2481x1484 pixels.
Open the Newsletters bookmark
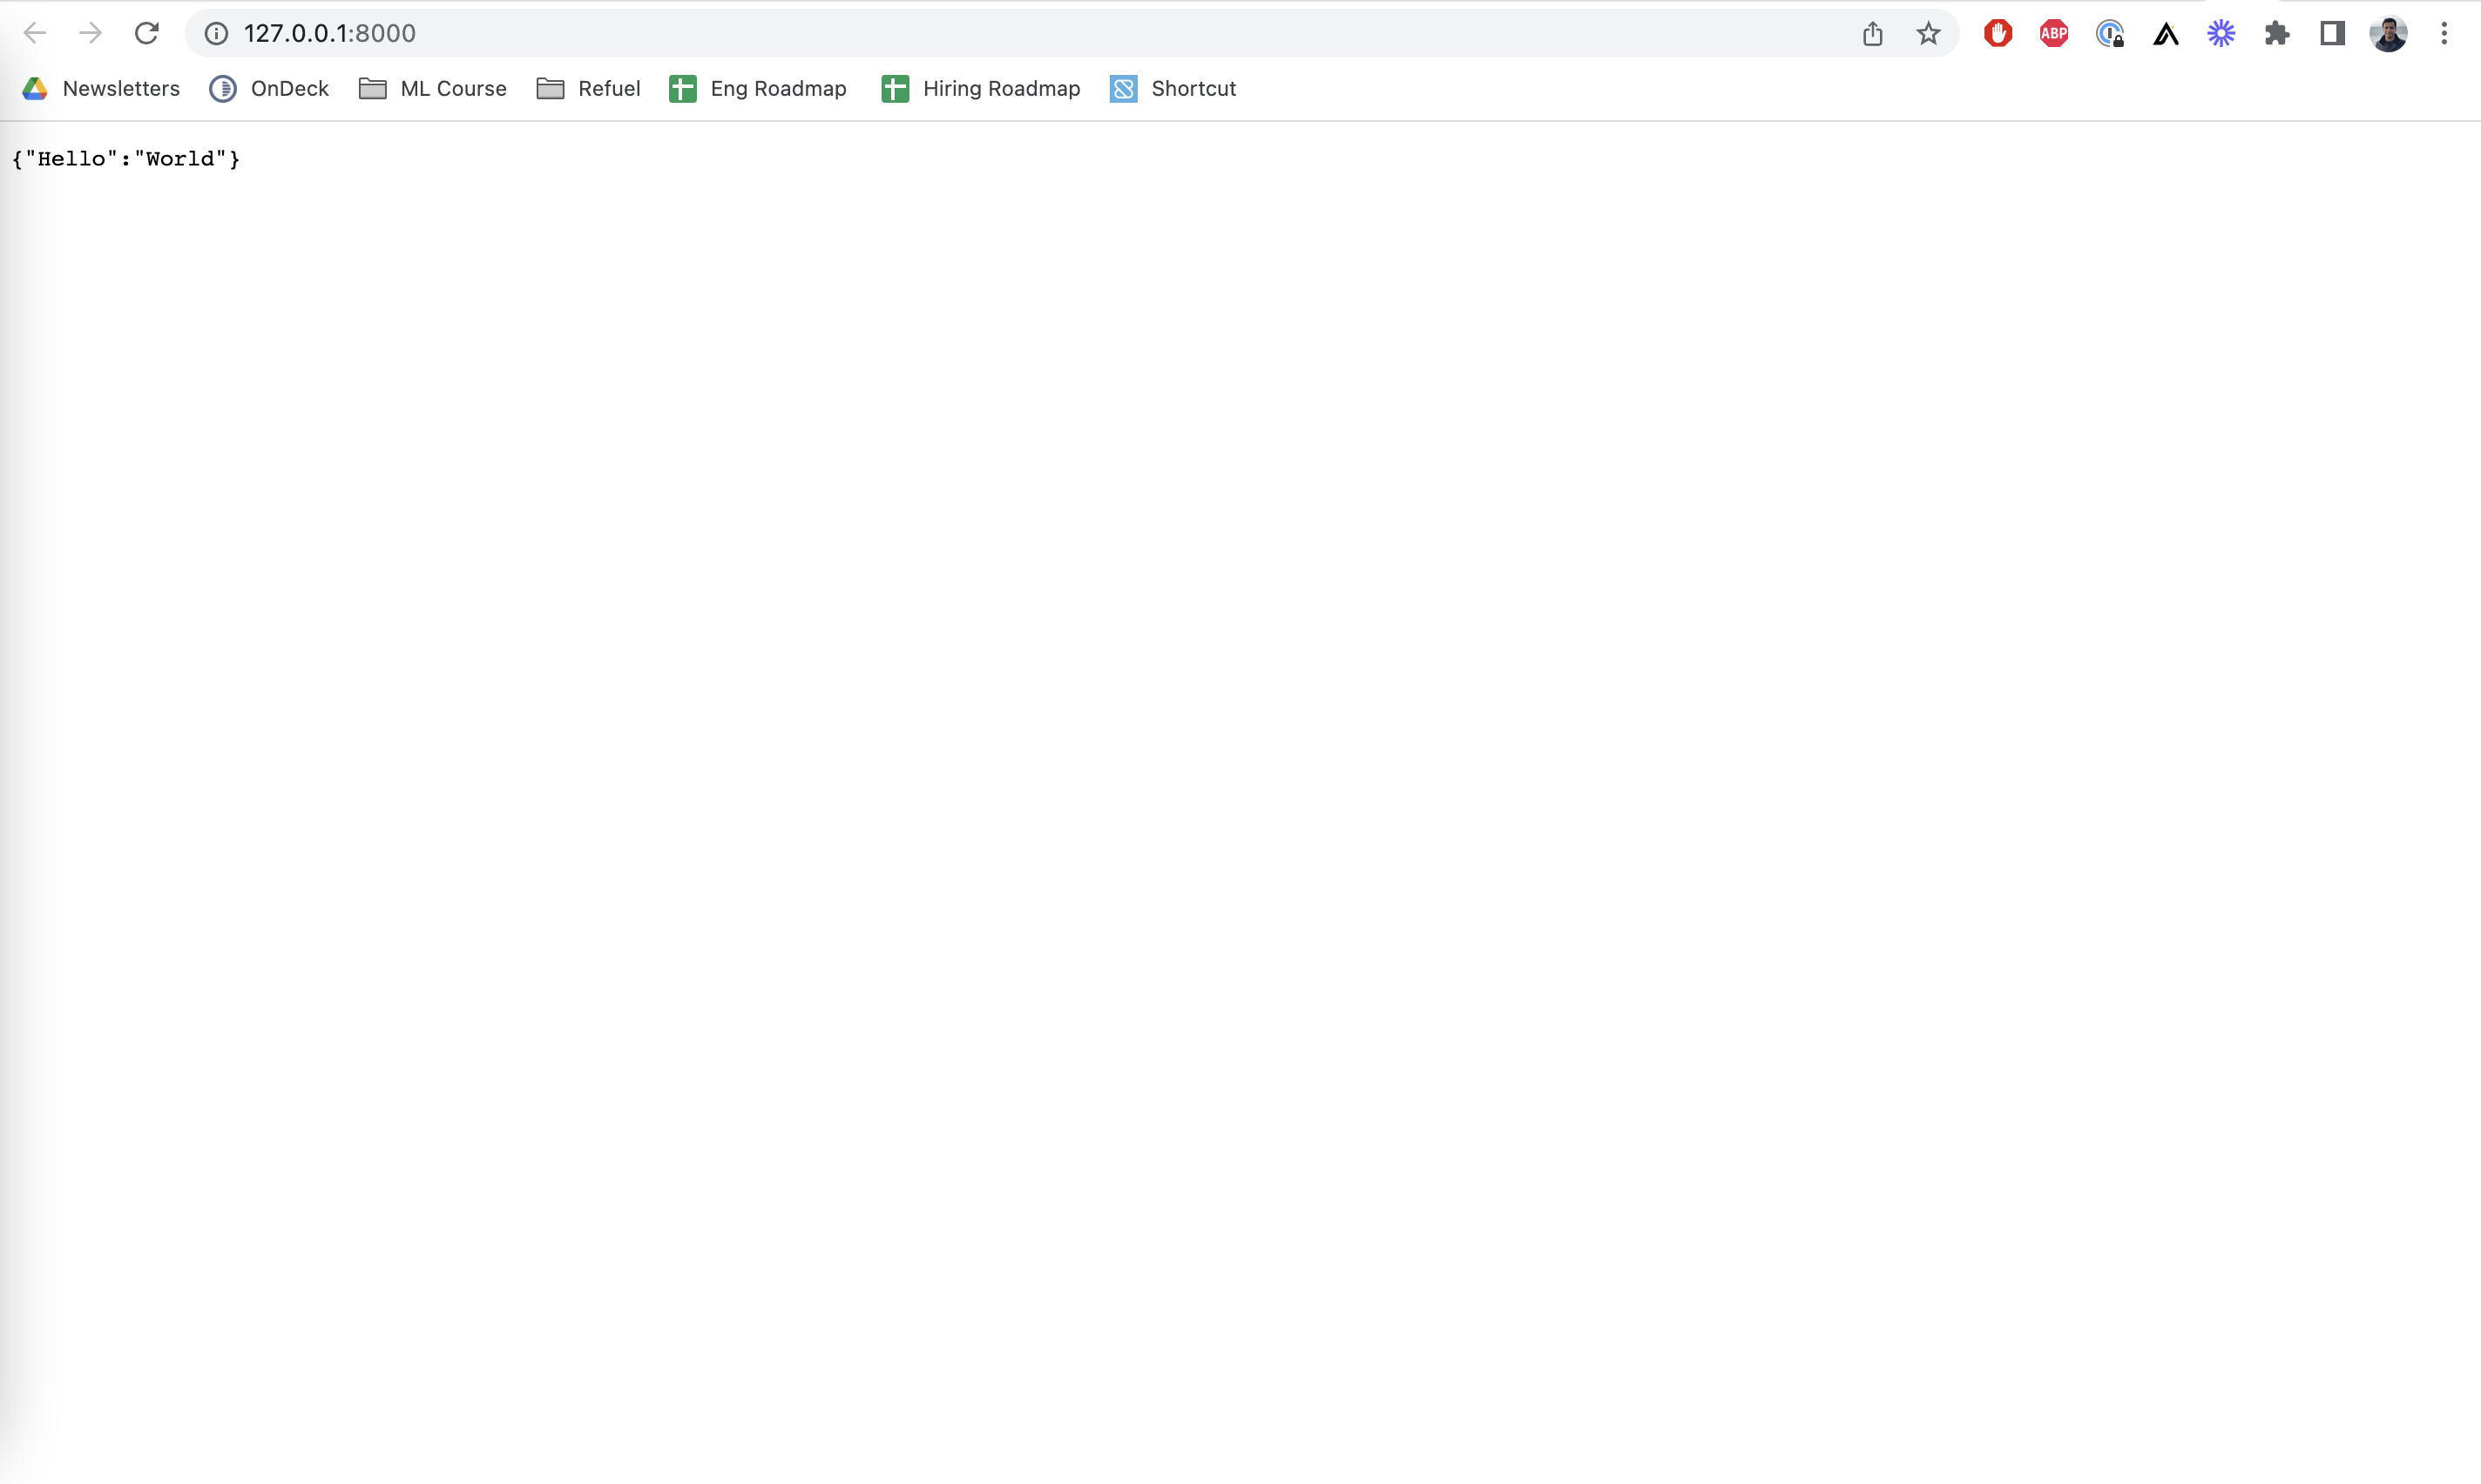tap(101, 89)
